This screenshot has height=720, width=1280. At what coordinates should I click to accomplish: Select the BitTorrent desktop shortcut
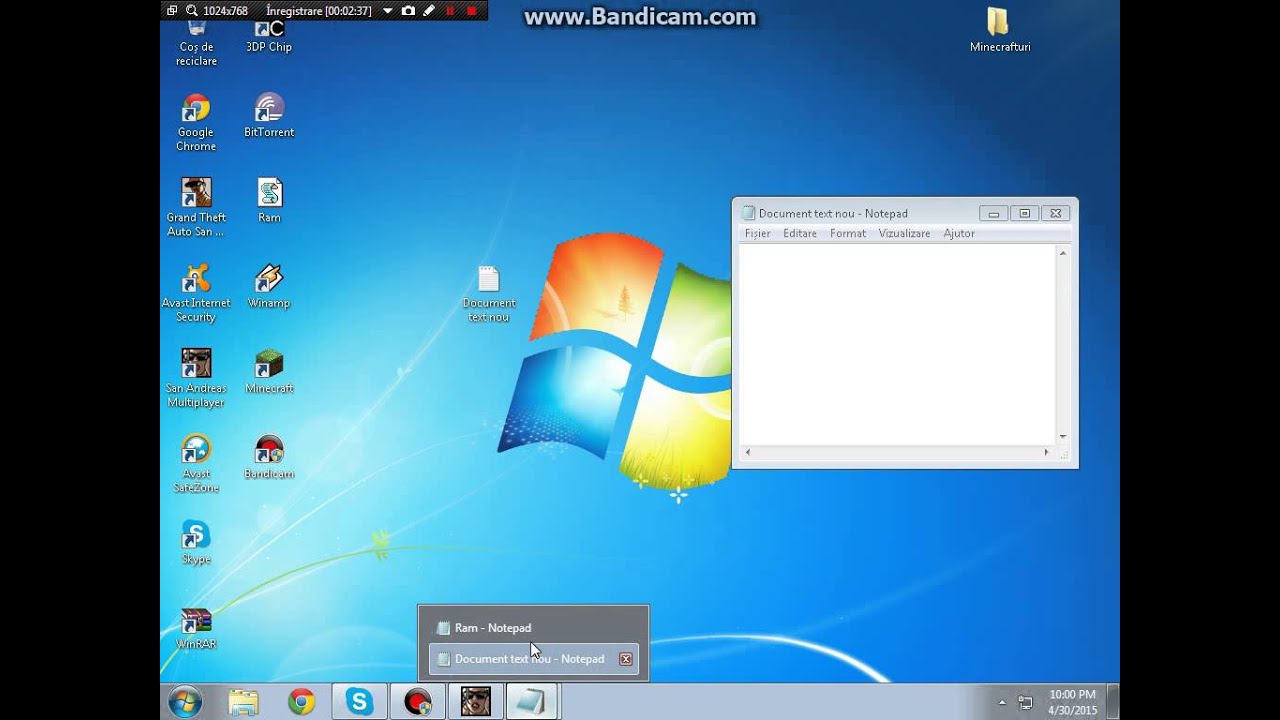pos(269,115)
